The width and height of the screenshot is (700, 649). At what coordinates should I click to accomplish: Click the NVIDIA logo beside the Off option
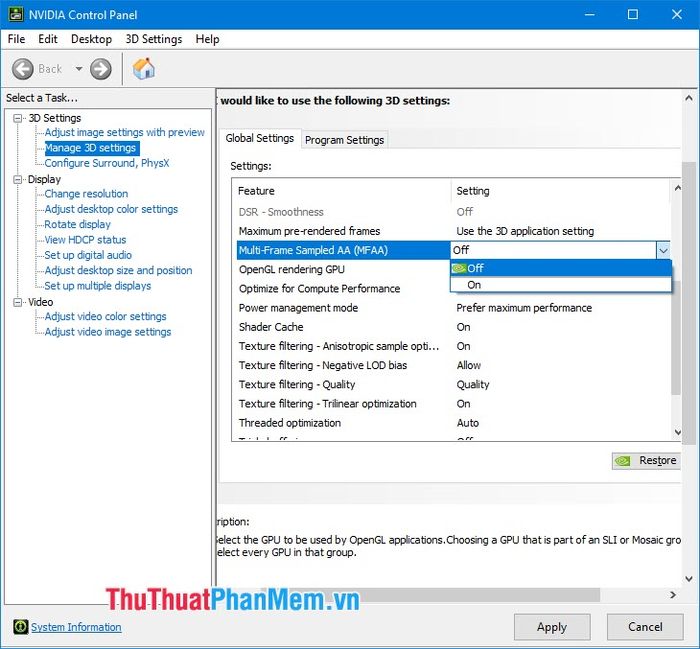point(459,268)
